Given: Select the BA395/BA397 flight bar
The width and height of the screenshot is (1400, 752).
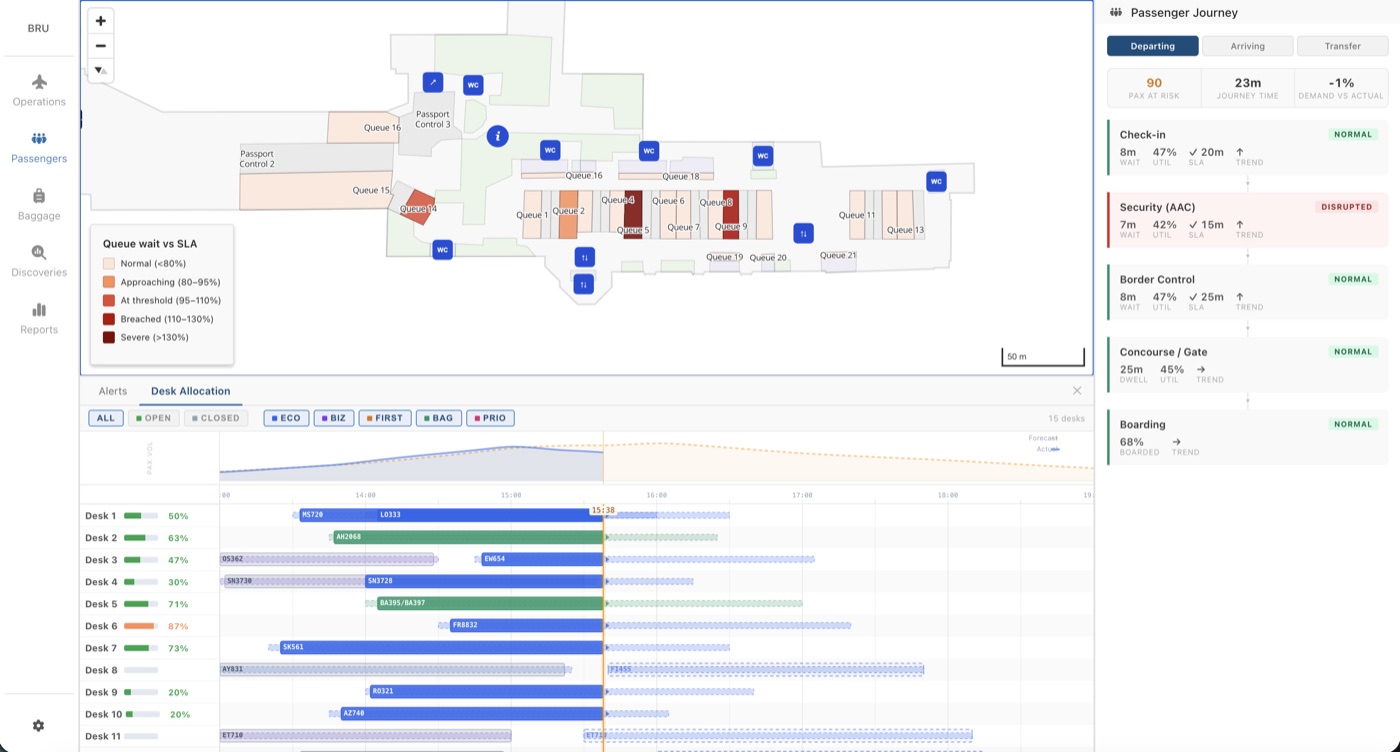Looking at the screenshot, I should coord(490,603).
